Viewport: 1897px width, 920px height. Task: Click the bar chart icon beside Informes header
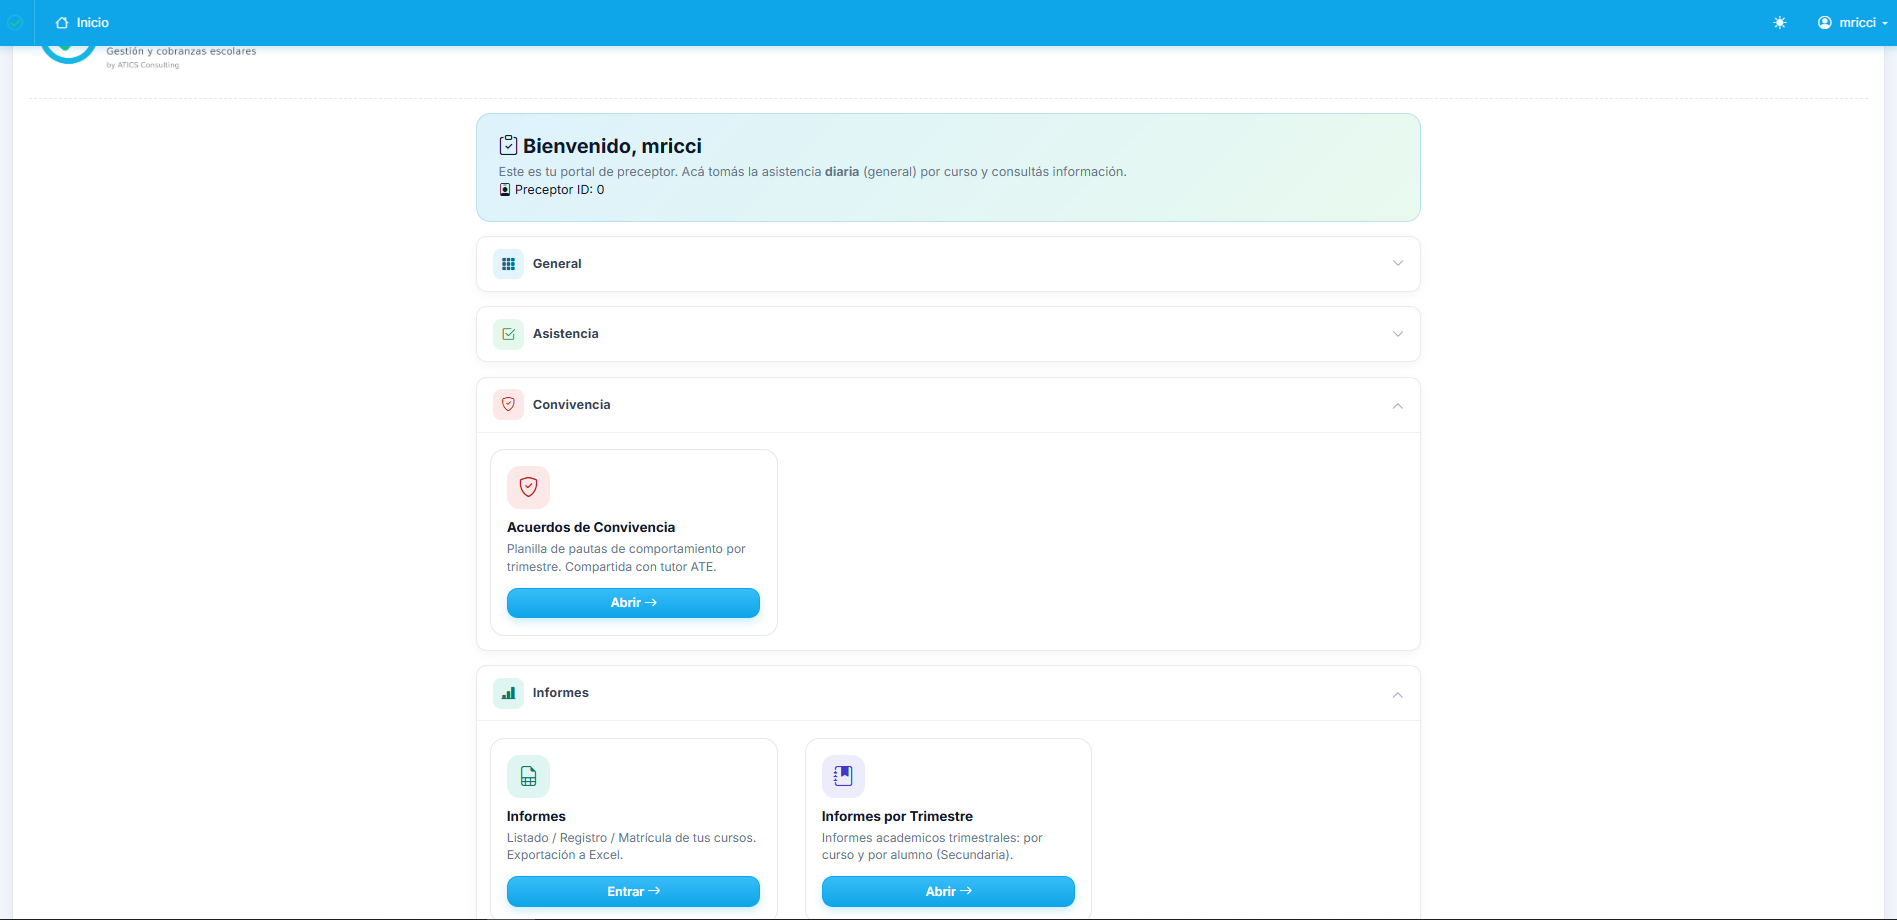(508, 693)
